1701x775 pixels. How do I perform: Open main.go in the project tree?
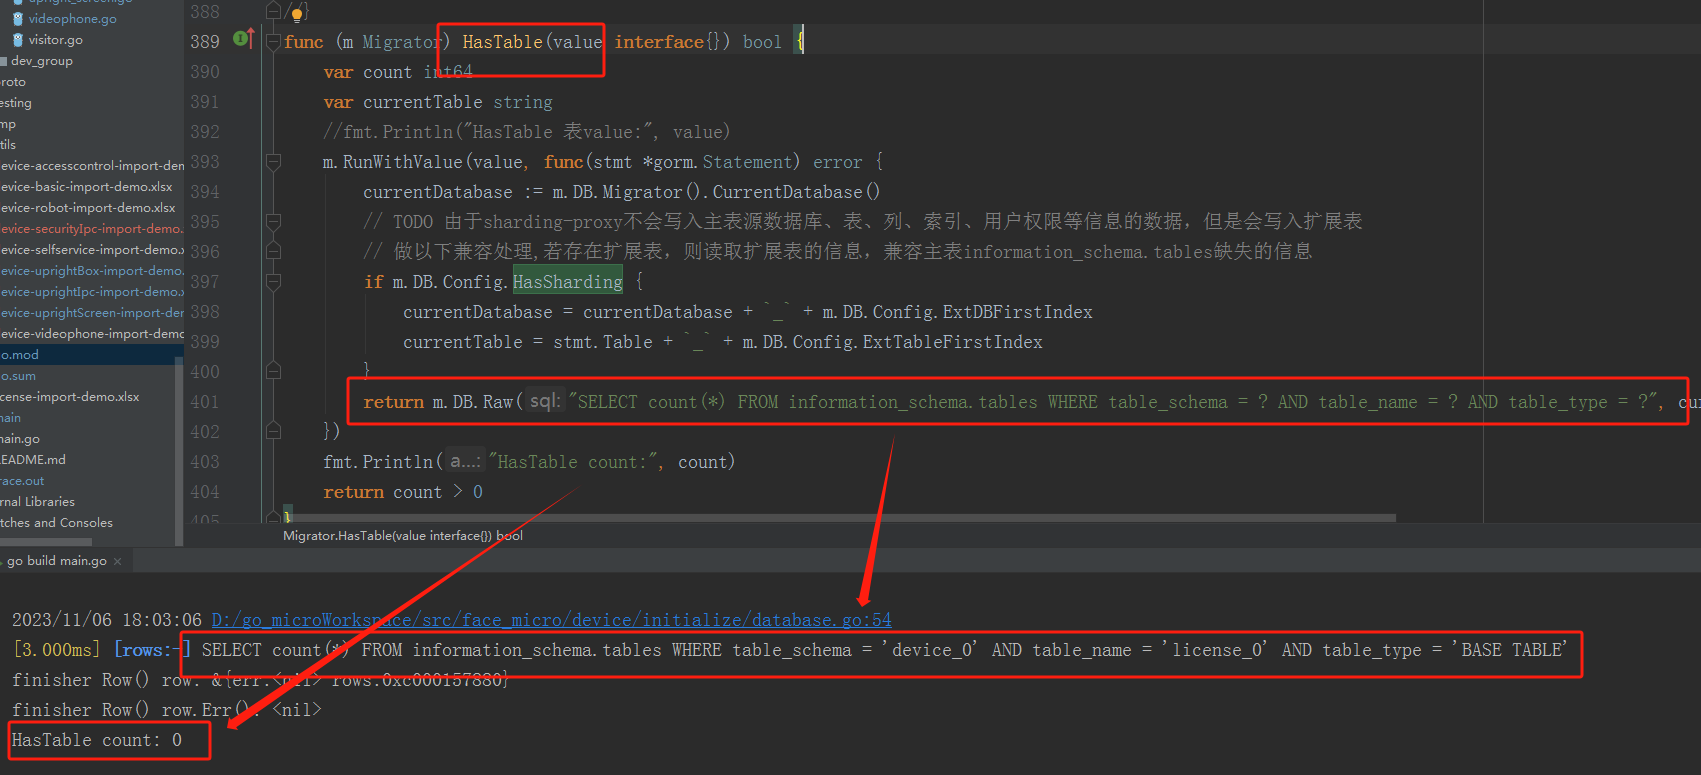20,438
